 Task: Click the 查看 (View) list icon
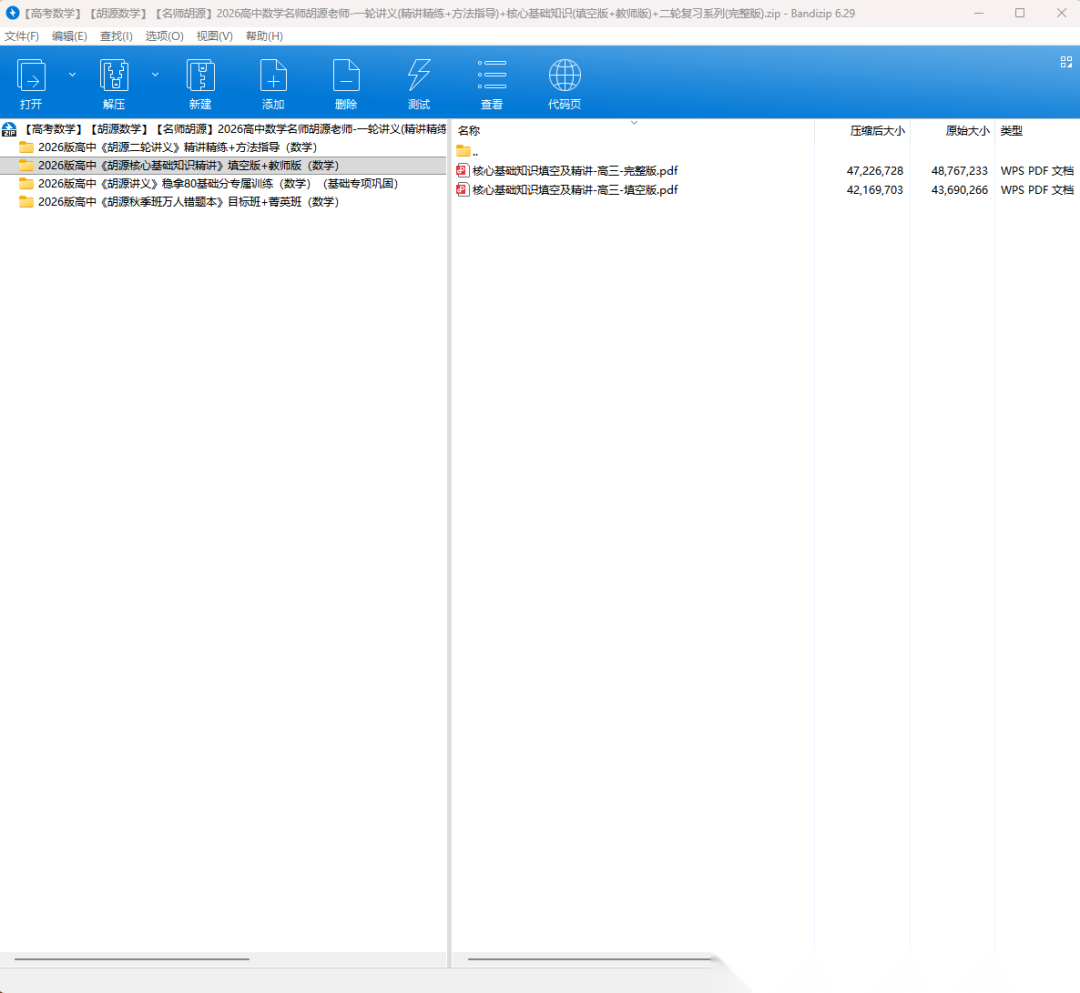coord(492,77)
